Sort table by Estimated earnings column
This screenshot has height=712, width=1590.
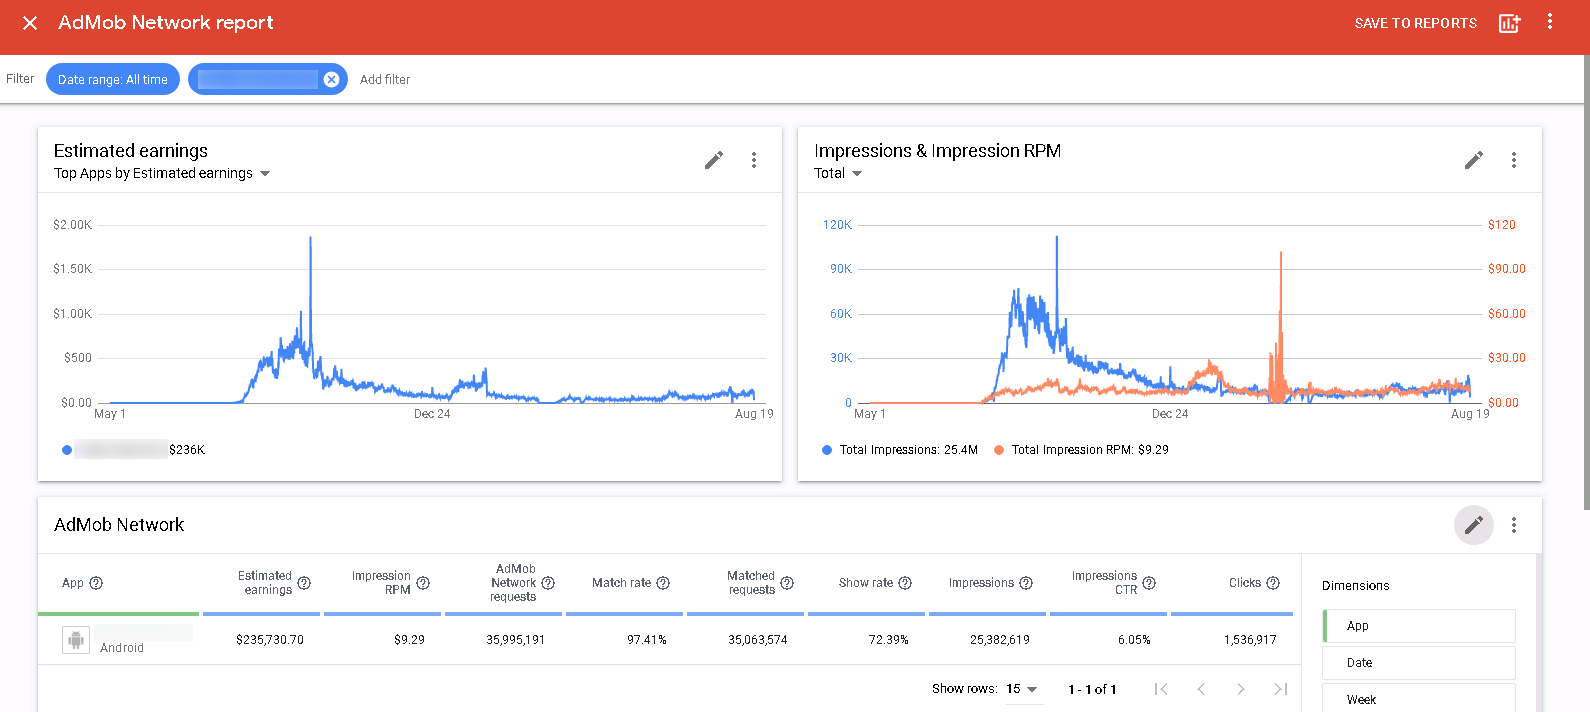265,583
